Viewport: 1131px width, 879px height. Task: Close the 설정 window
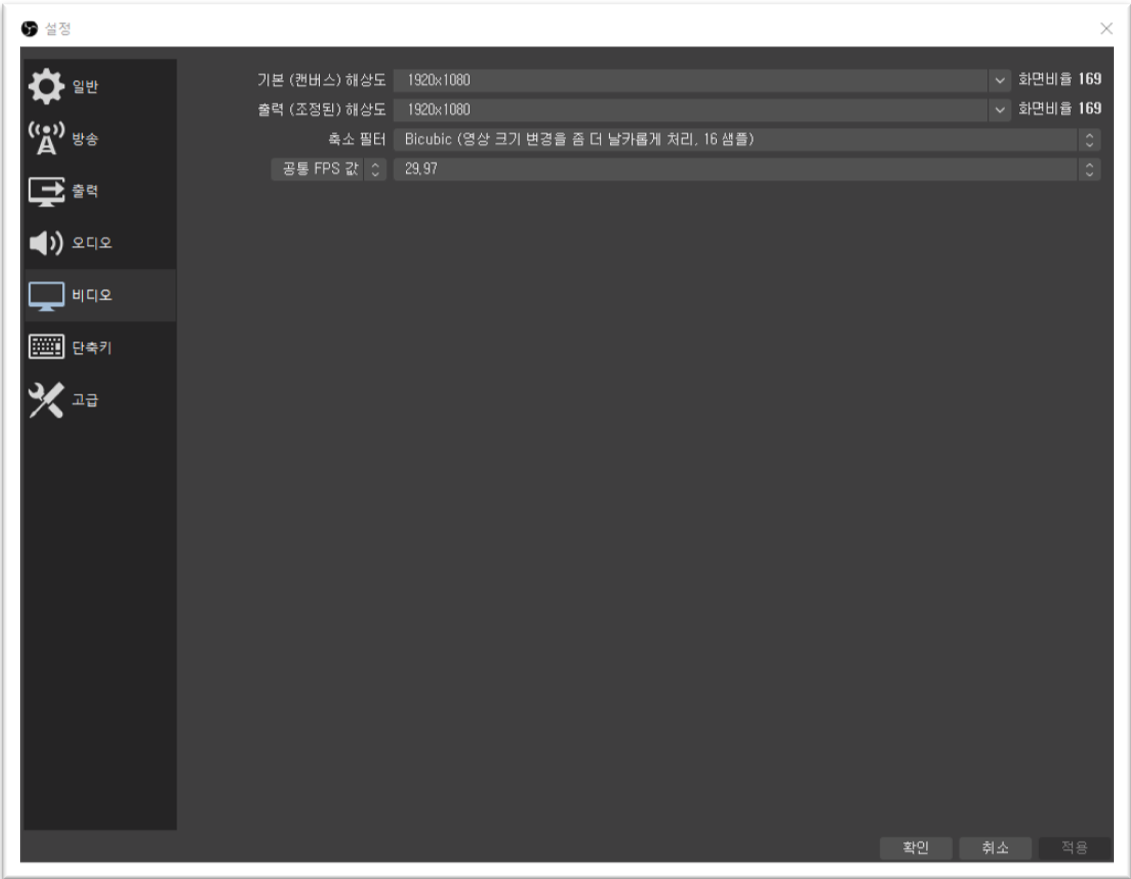[1106, 28]
